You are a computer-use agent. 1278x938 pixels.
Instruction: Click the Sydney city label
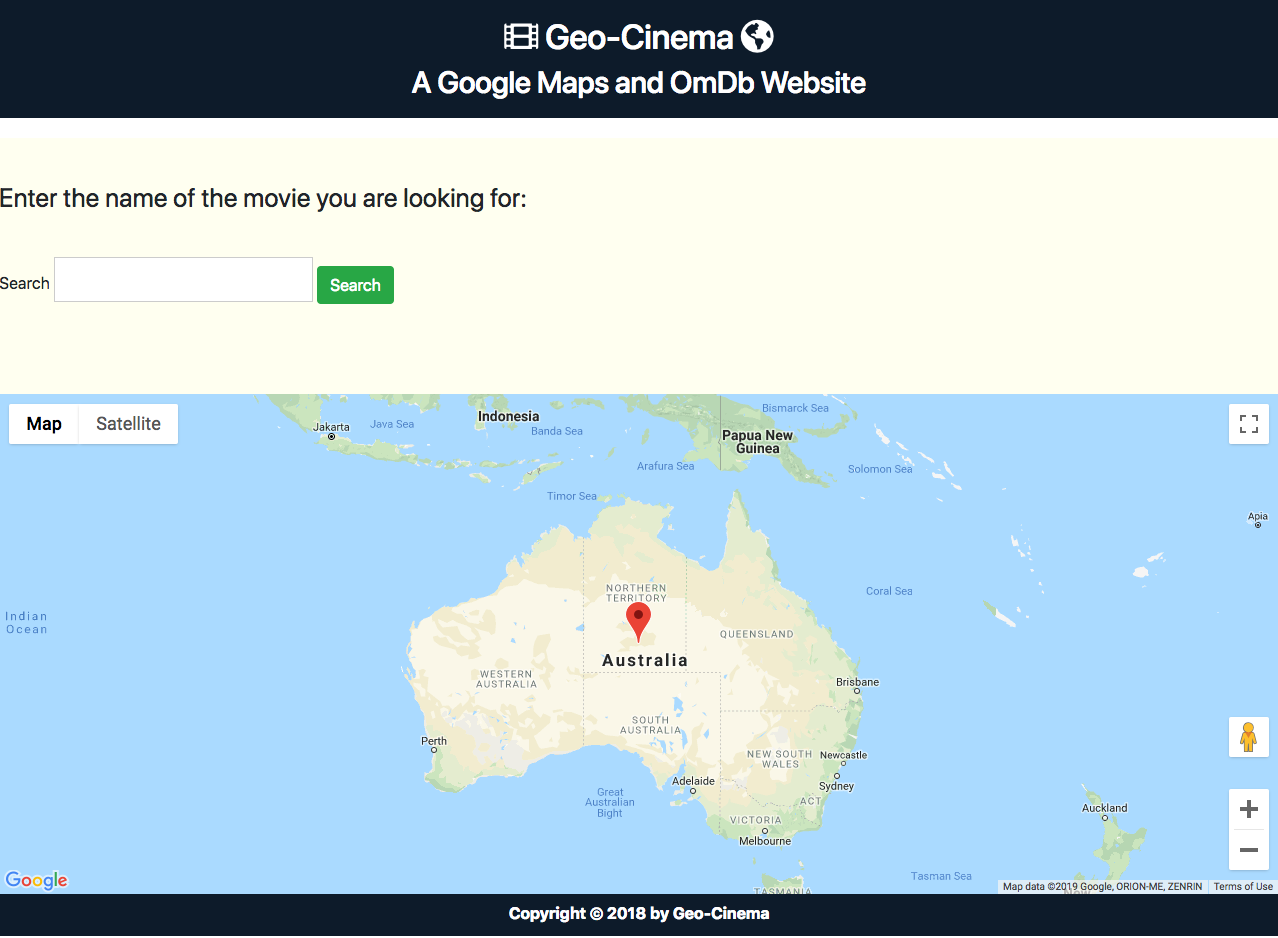coord(836,786)
